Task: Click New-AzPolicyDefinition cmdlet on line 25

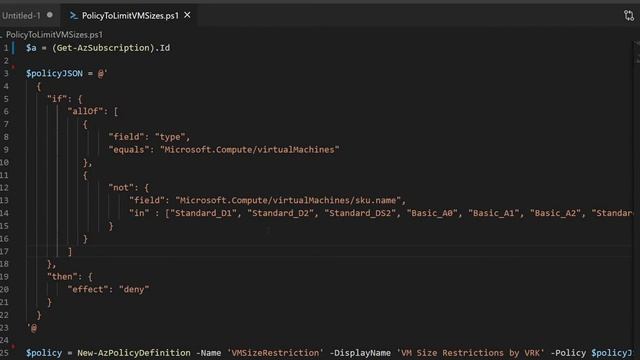Action: (x=134, y=353)
